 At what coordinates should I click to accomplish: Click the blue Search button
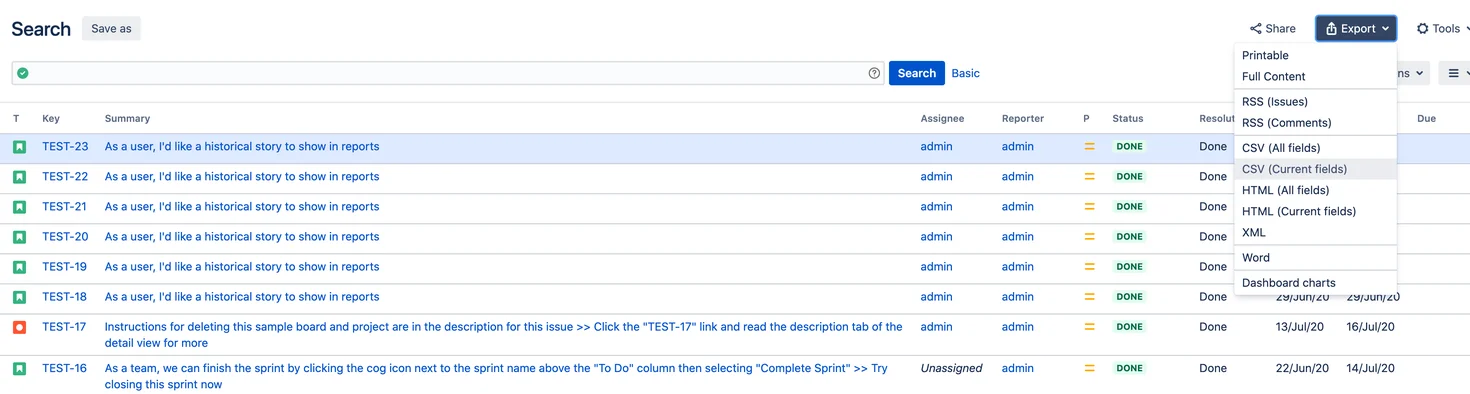click(916, 73)
